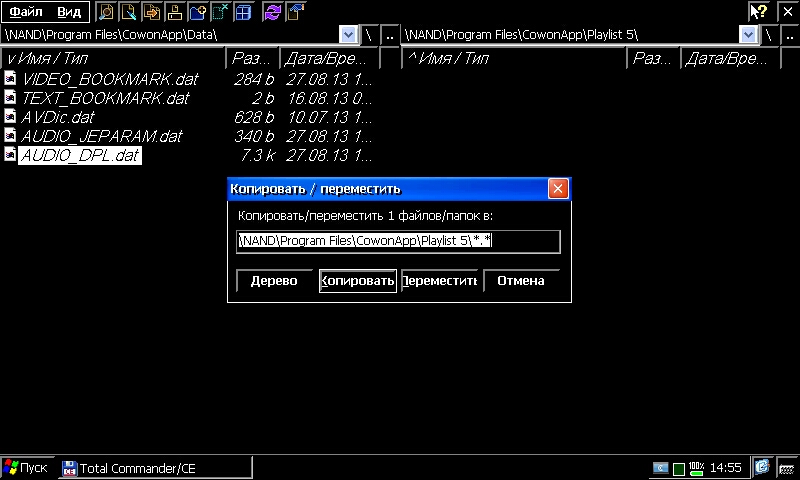Click the Total Commander/CE taskbar button

[154, 468]
